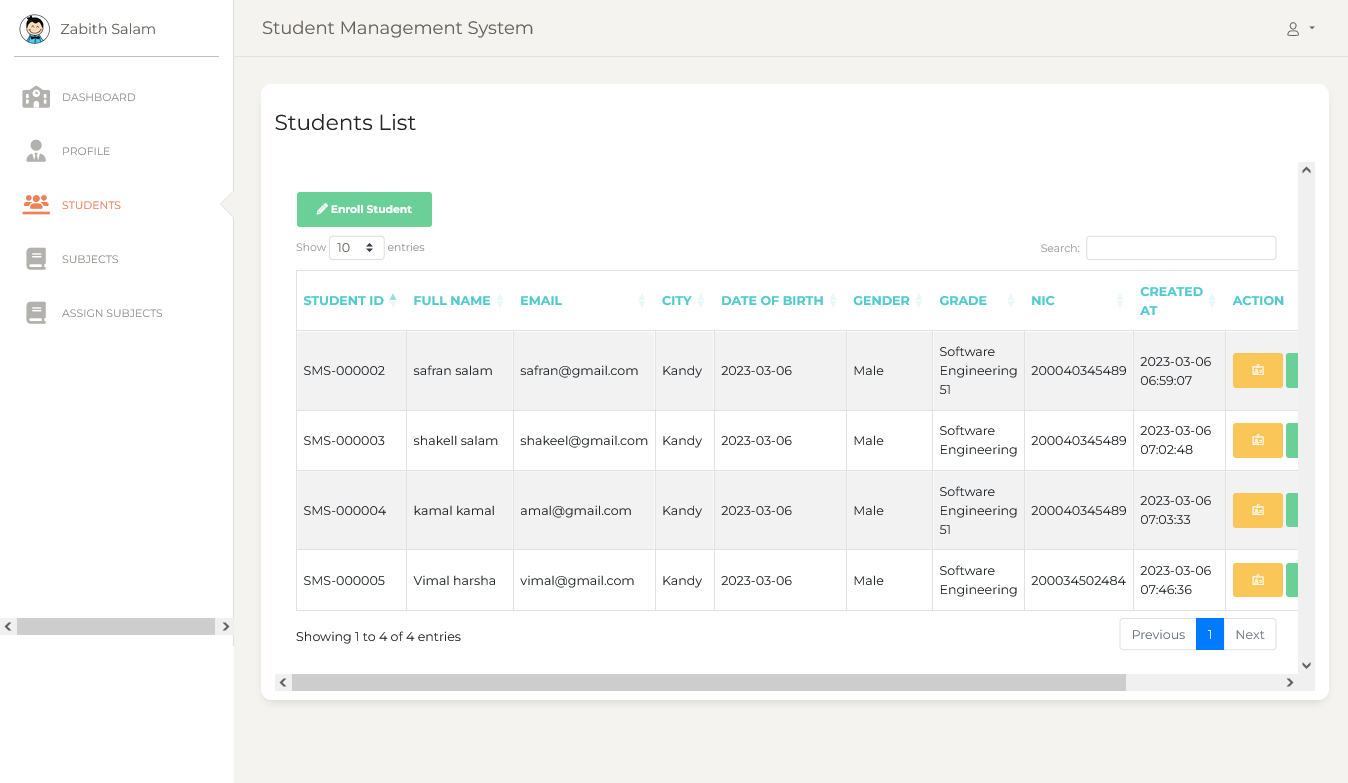Viewport: 1348px width, 783px height.
Task: Sort table by Created At column
Action: tap(1179, 300)
